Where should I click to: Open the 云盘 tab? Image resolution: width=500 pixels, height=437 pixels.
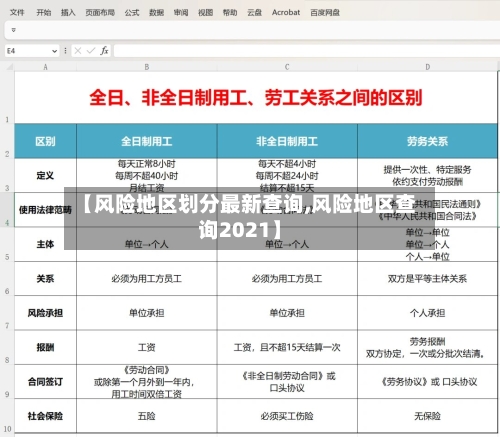click(254, 13)
